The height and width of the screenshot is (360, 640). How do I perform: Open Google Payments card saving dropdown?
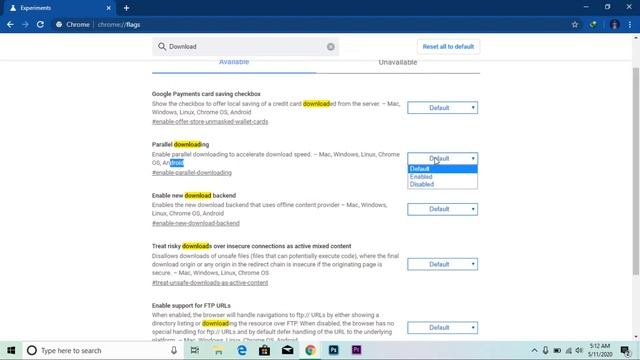point(442,108)
